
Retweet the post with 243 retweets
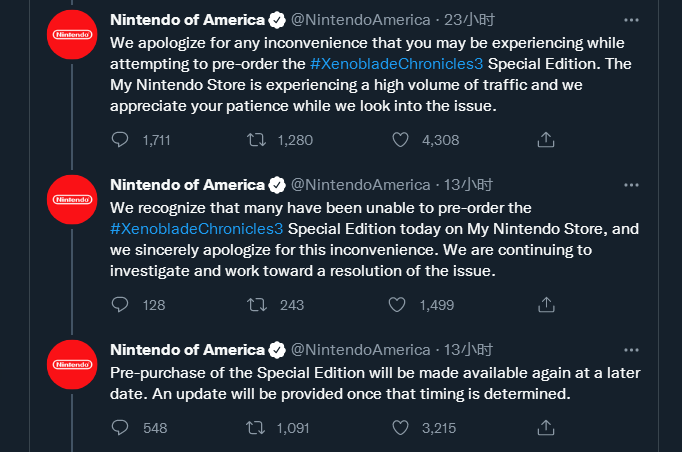(257, 305)
